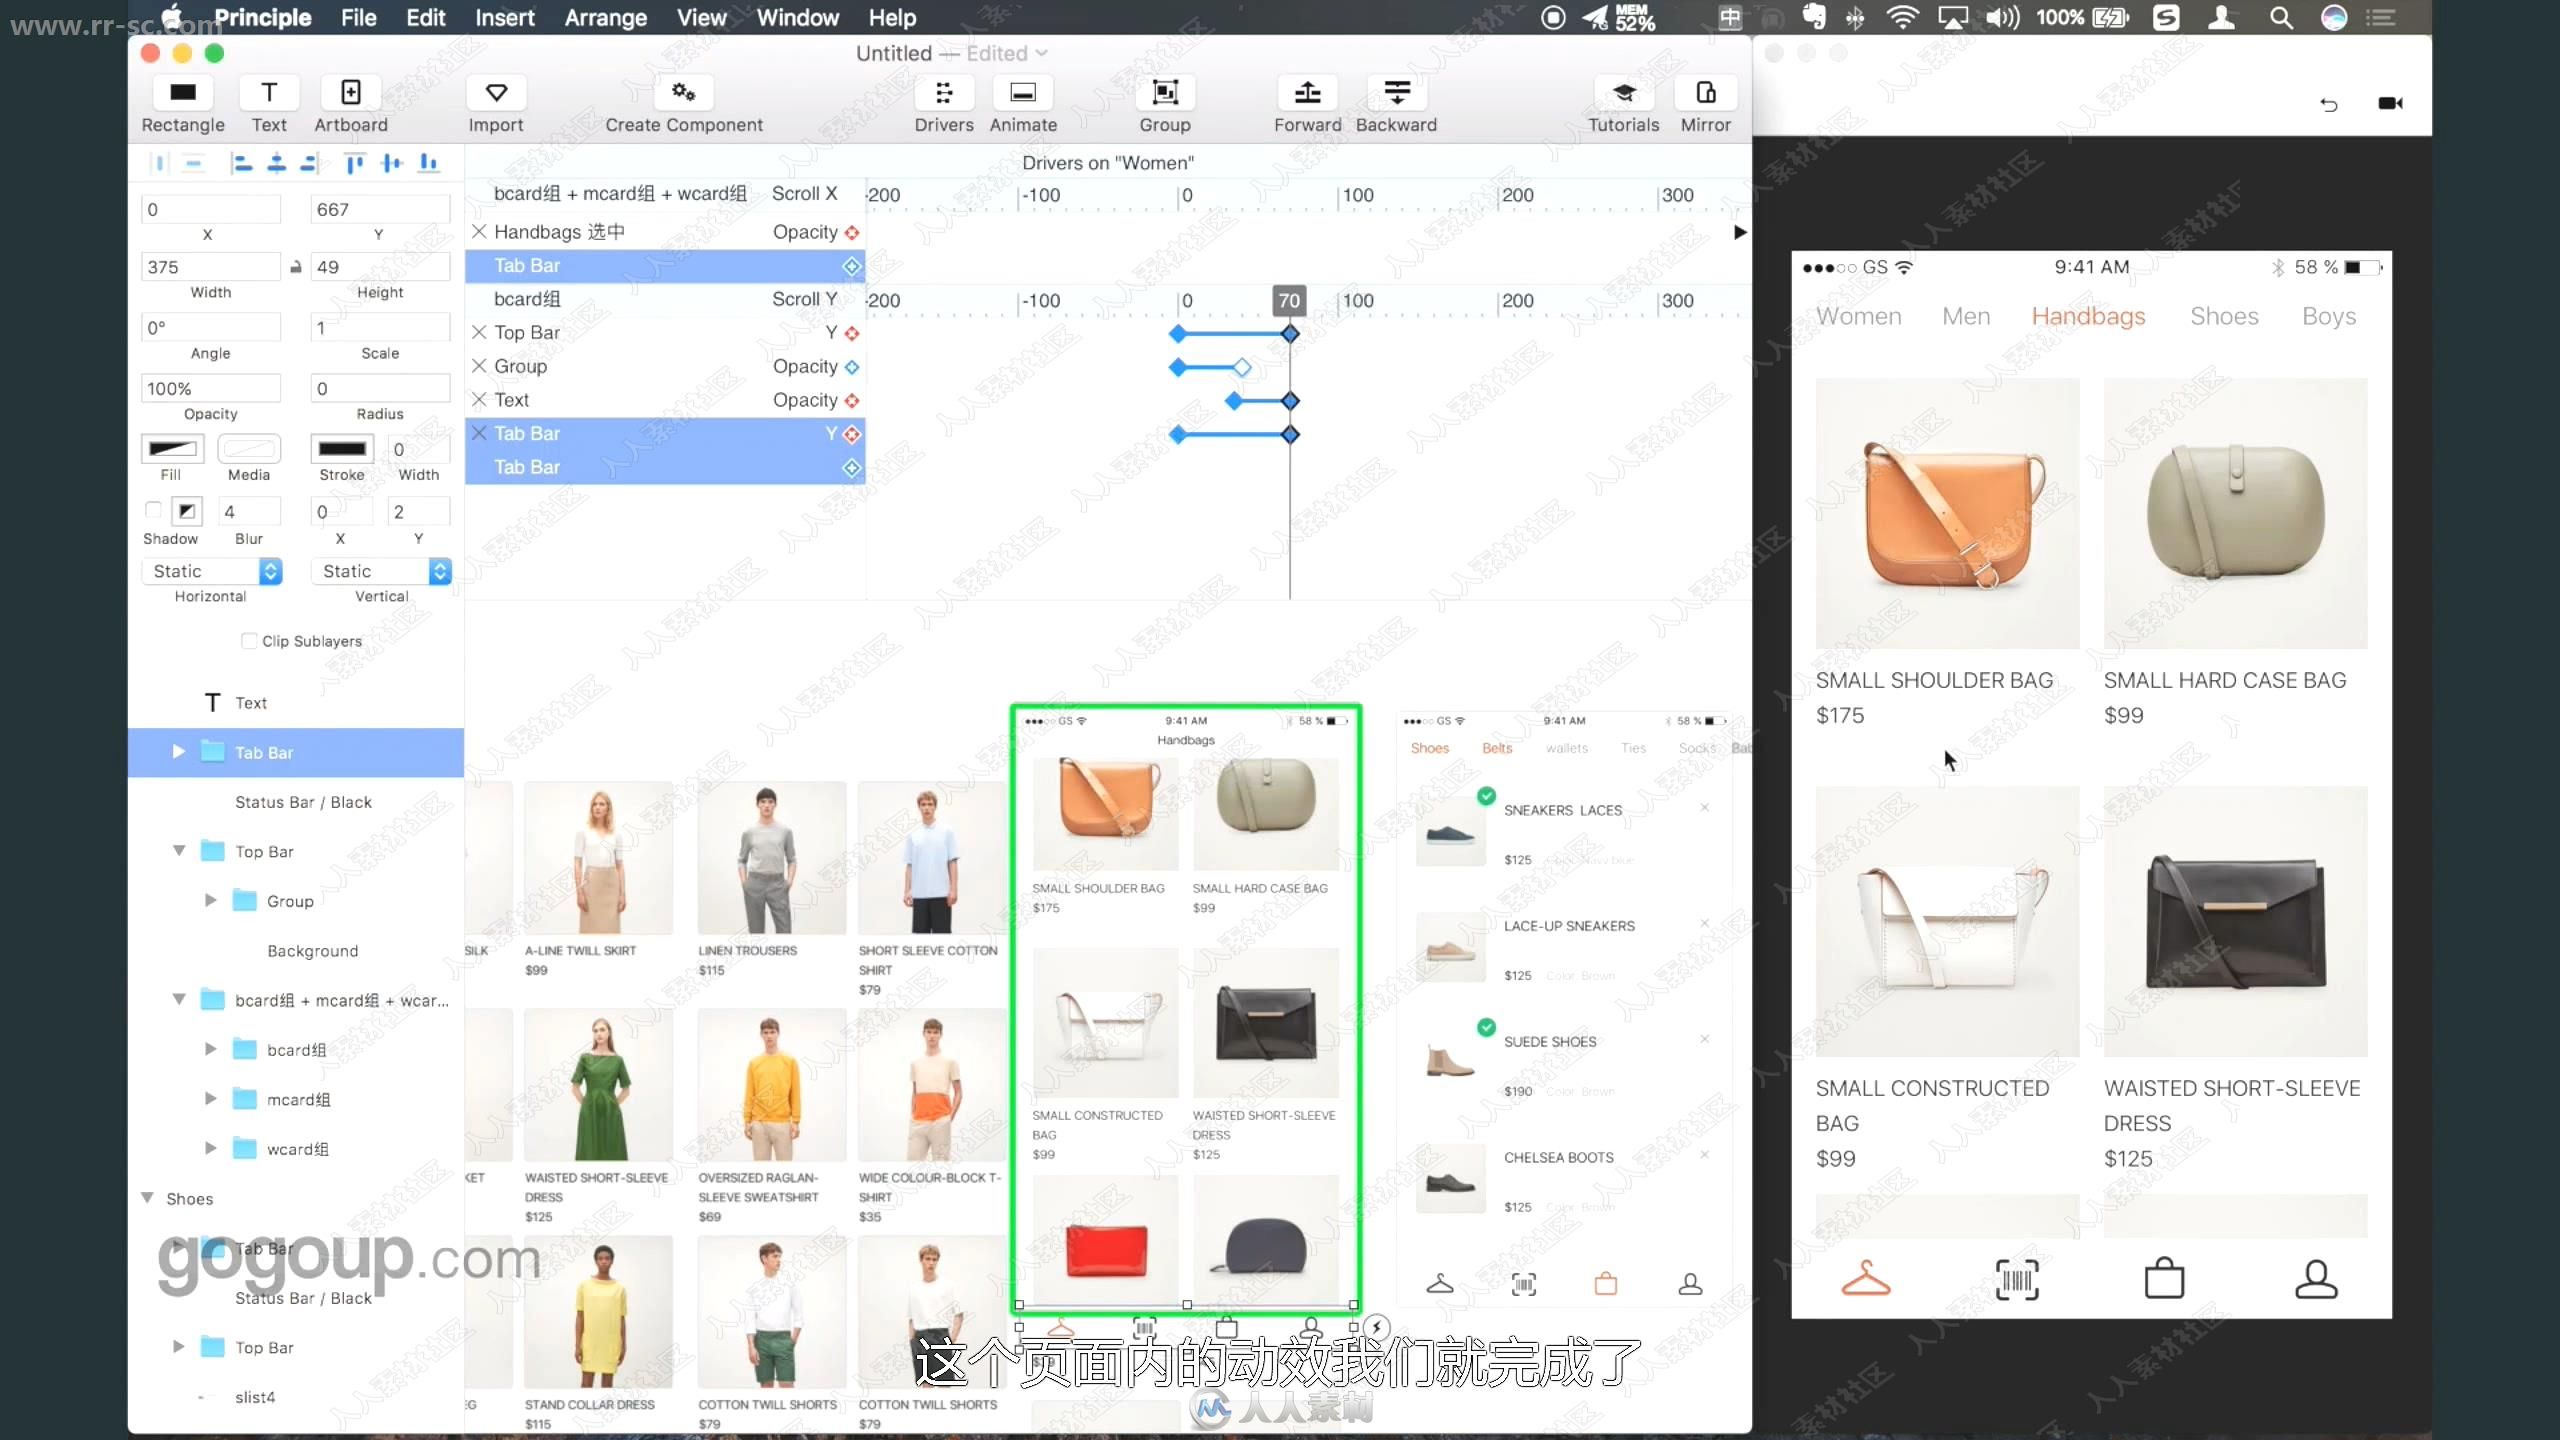Image resolution: width=2560 pixels, height=1440 pixels.
Task: Tap the profile icon in preview
Action: coord(2316,1278)
